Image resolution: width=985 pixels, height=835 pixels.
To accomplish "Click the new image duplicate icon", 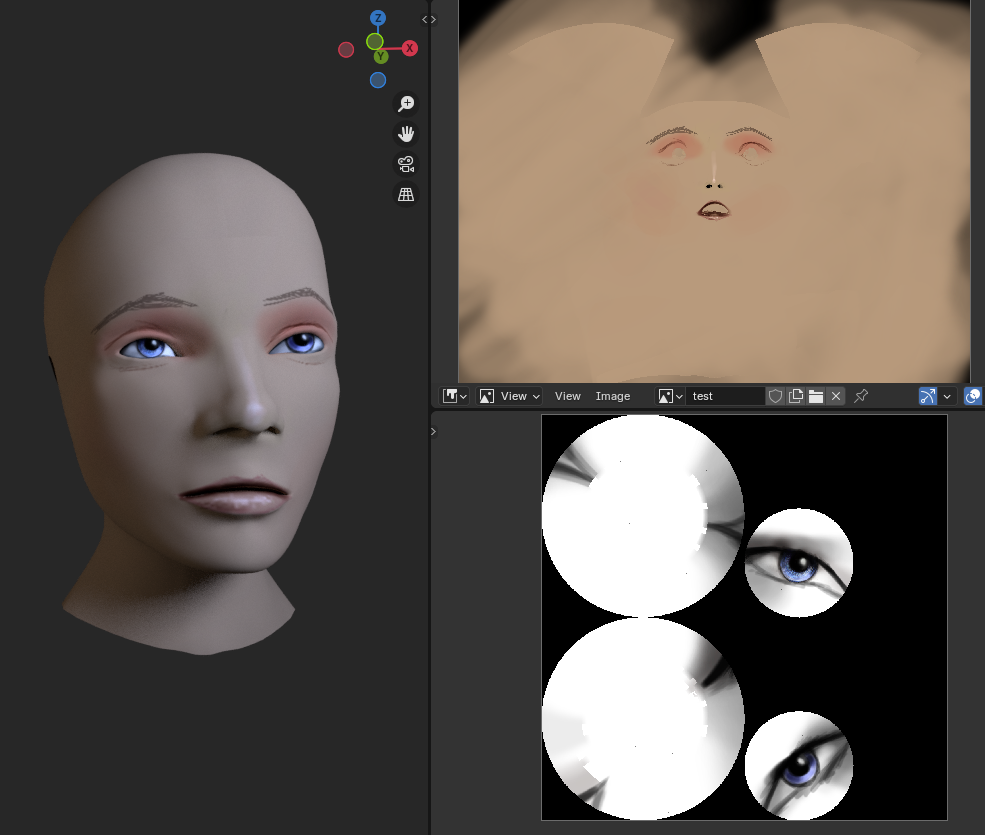I will [x=796, y=396].
